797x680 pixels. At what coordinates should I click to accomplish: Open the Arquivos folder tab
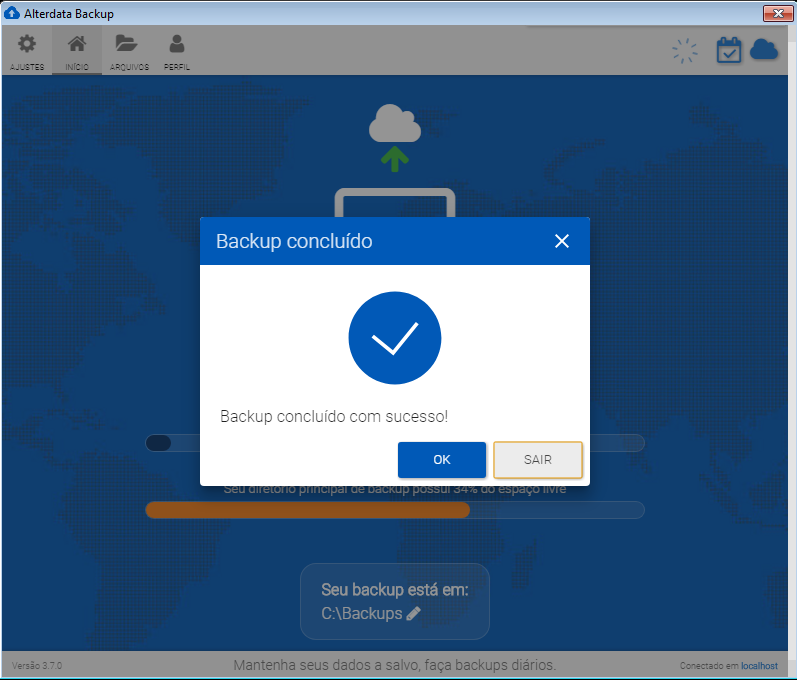pos(129,51)
